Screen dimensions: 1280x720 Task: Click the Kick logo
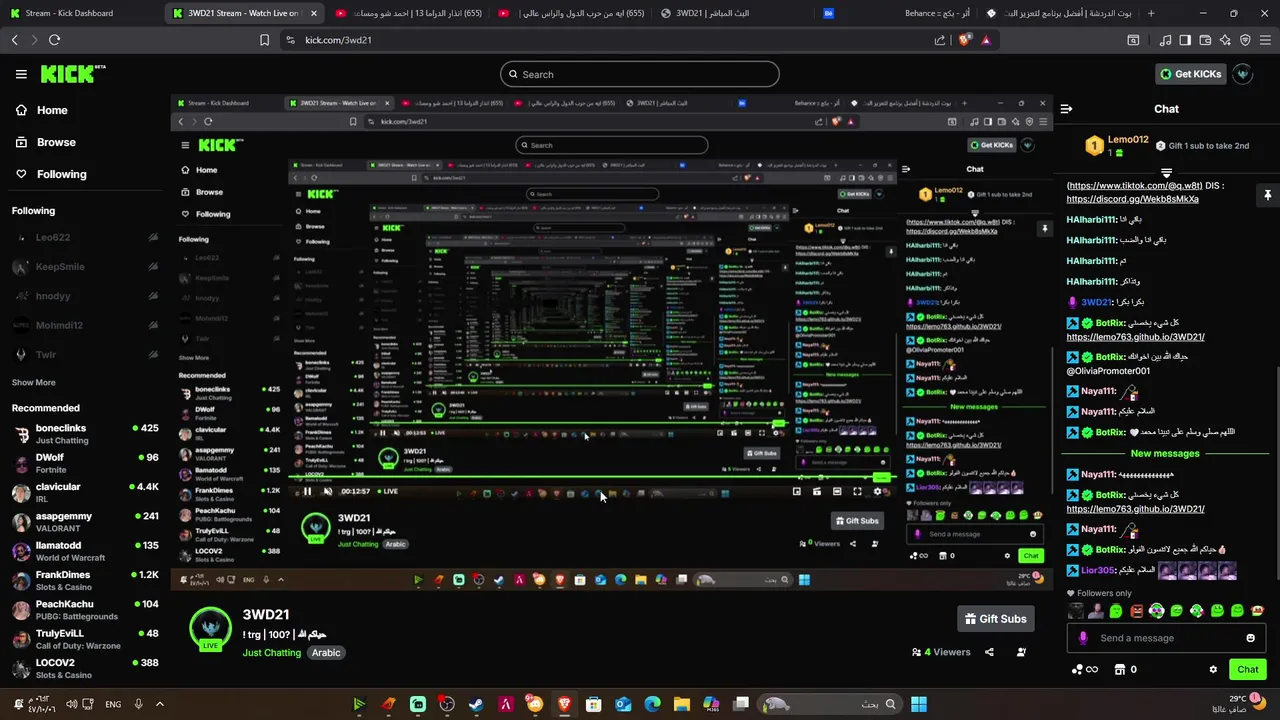(x=72, y=74)
